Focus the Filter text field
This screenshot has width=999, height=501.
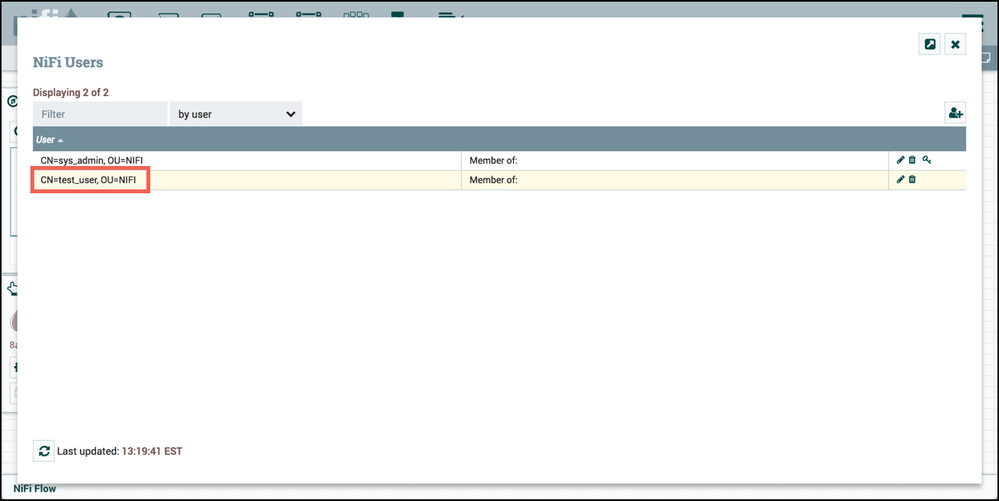point(100,114)
